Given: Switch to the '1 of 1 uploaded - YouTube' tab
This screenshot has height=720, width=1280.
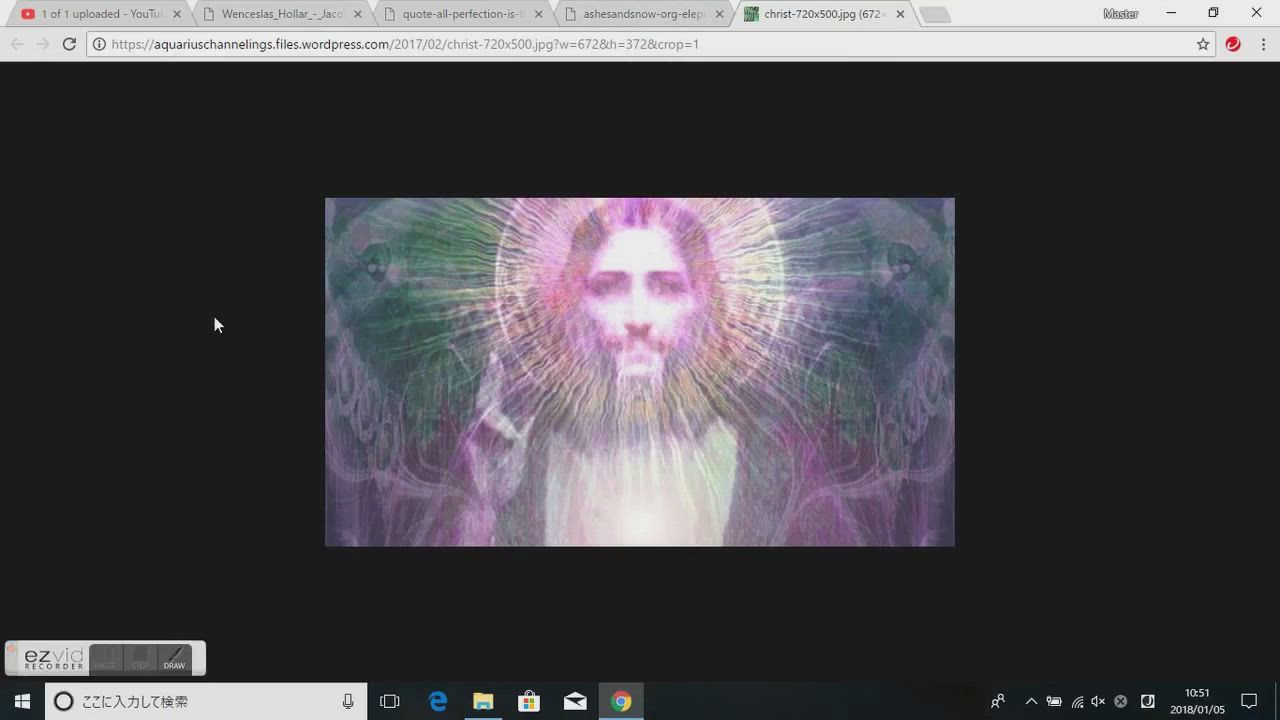Looking at the screenshot, I should click(100, 14).
